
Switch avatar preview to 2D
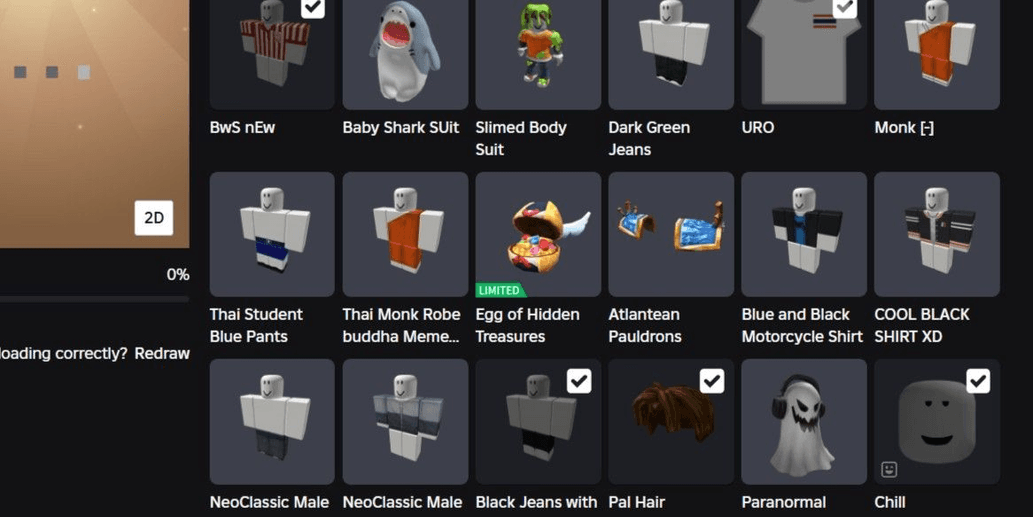(154, 218)
